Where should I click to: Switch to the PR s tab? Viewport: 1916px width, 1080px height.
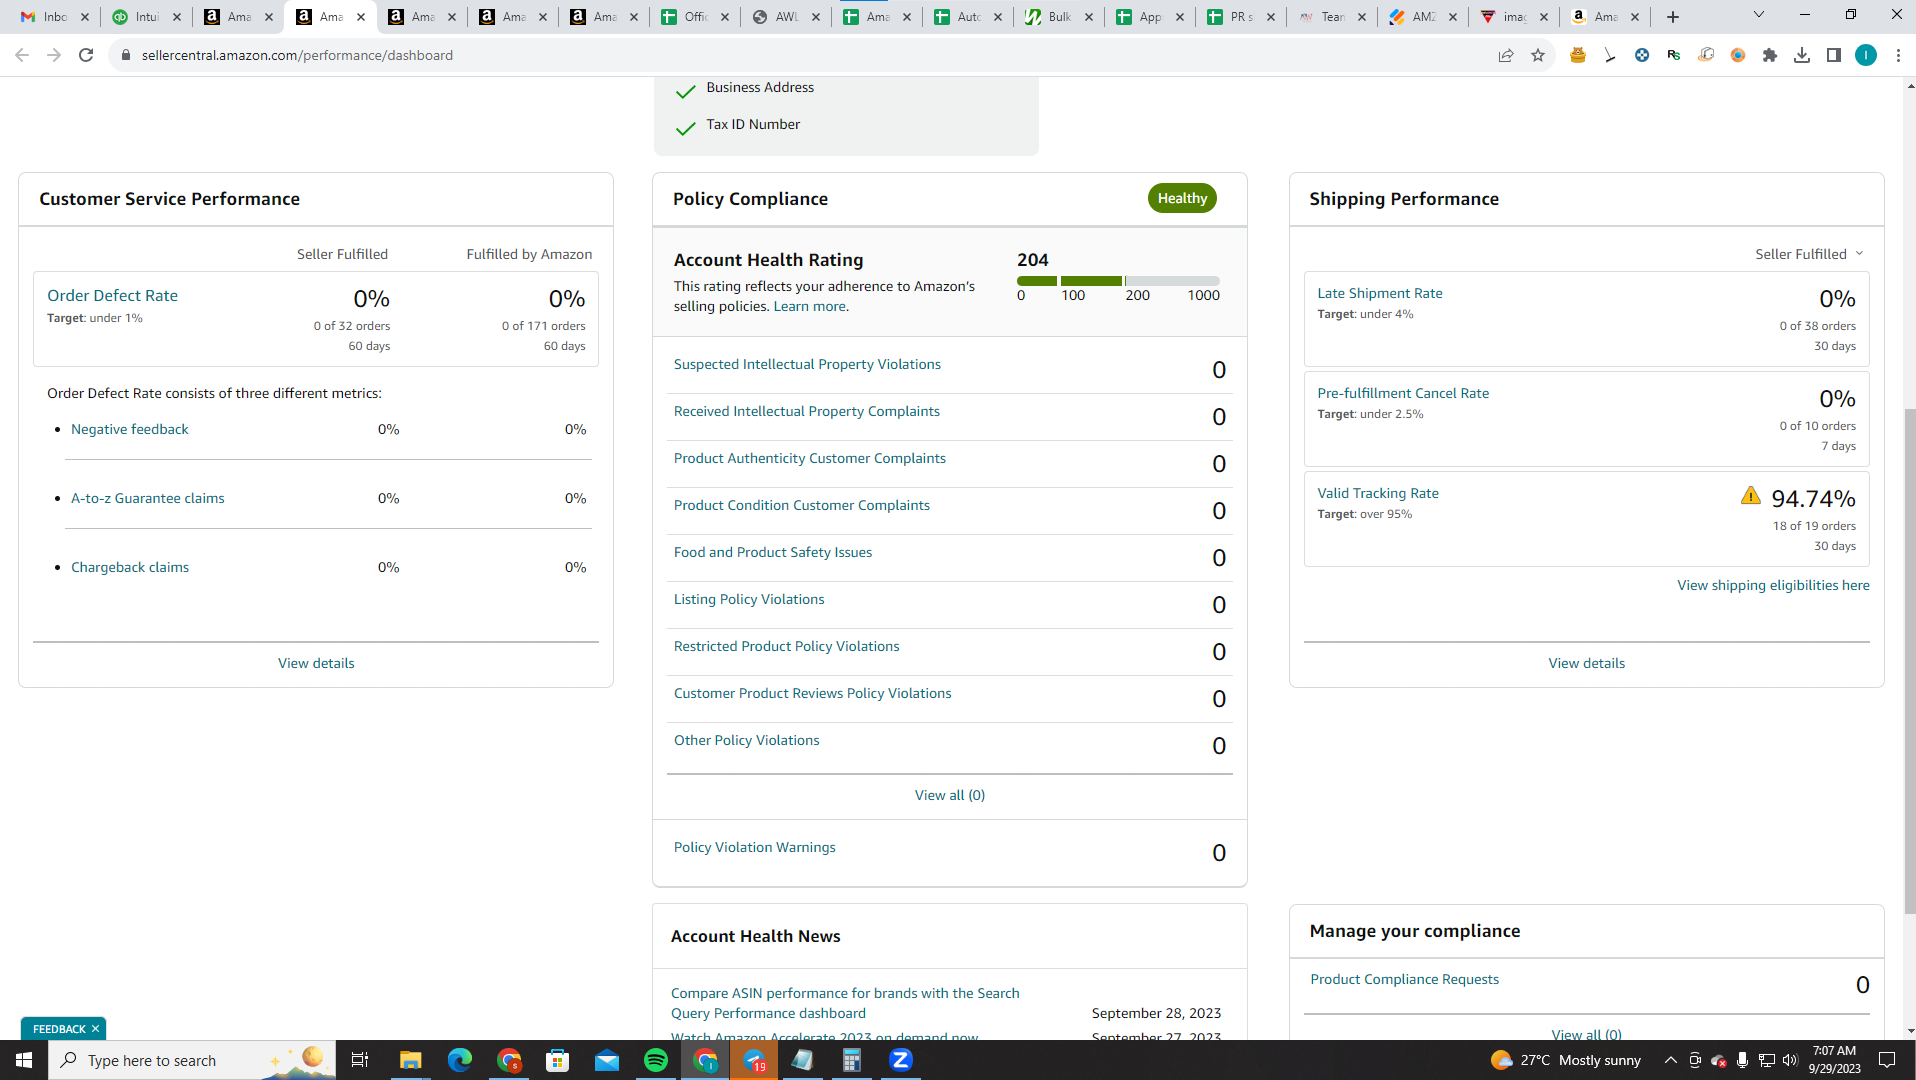tap(1243, 17)
